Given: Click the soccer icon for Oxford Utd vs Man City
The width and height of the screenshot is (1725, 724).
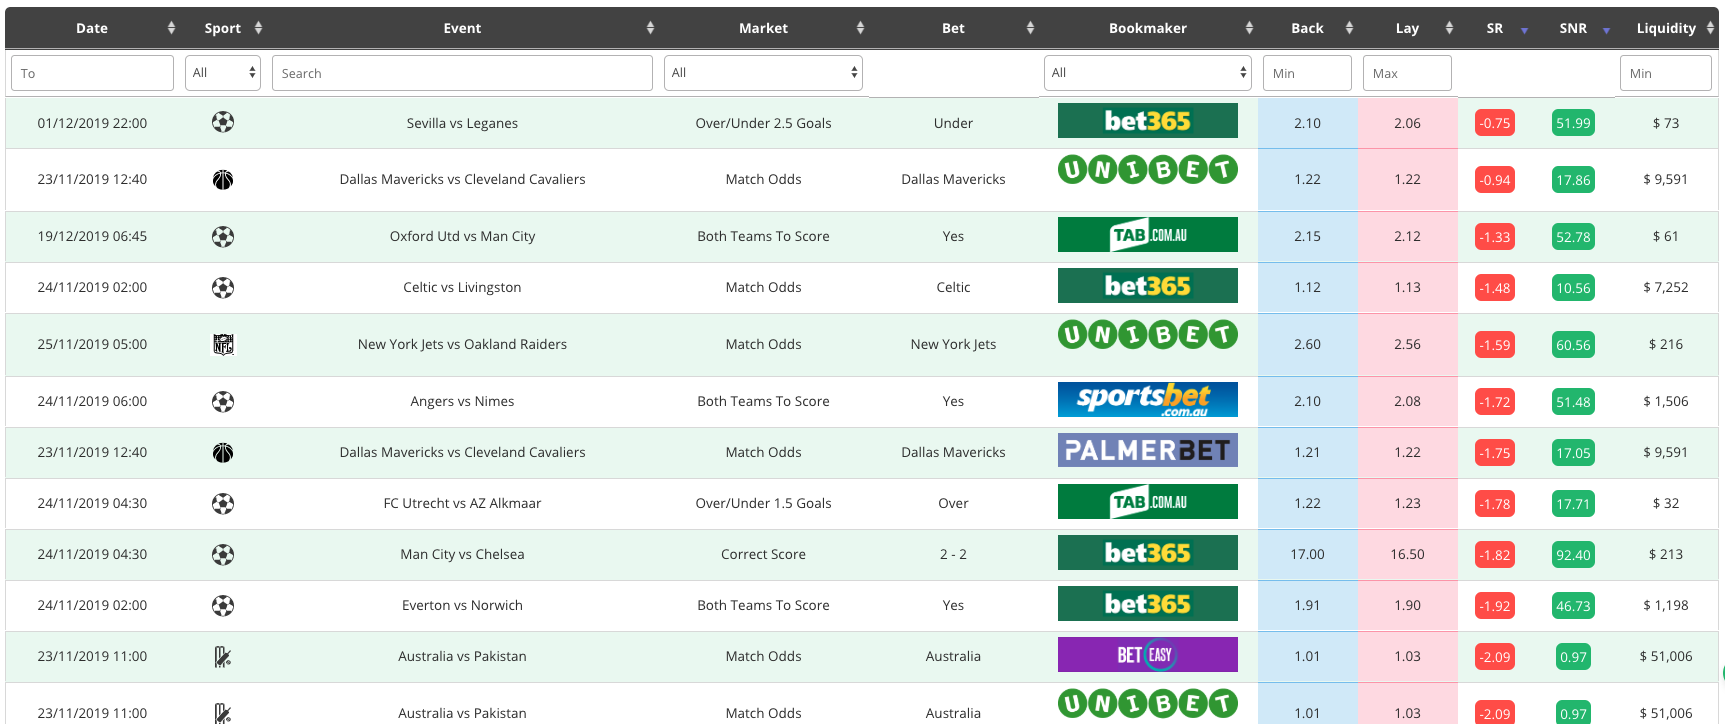Looking at the screenshot, I should click(x=223, y=237).
